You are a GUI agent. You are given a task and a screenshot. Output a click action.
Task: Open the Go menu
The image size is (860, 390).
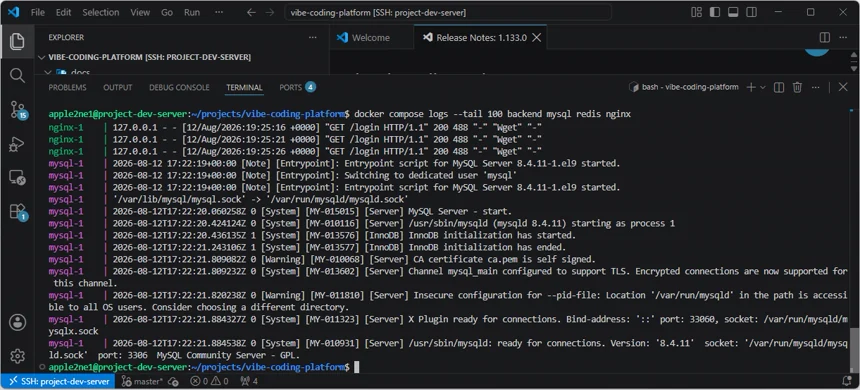167,12
